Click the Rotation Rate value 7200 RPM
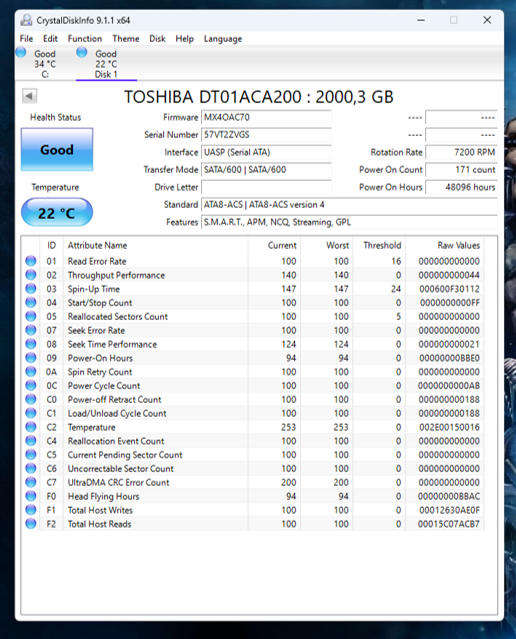516x639 pixels. (x=461, y=152)
